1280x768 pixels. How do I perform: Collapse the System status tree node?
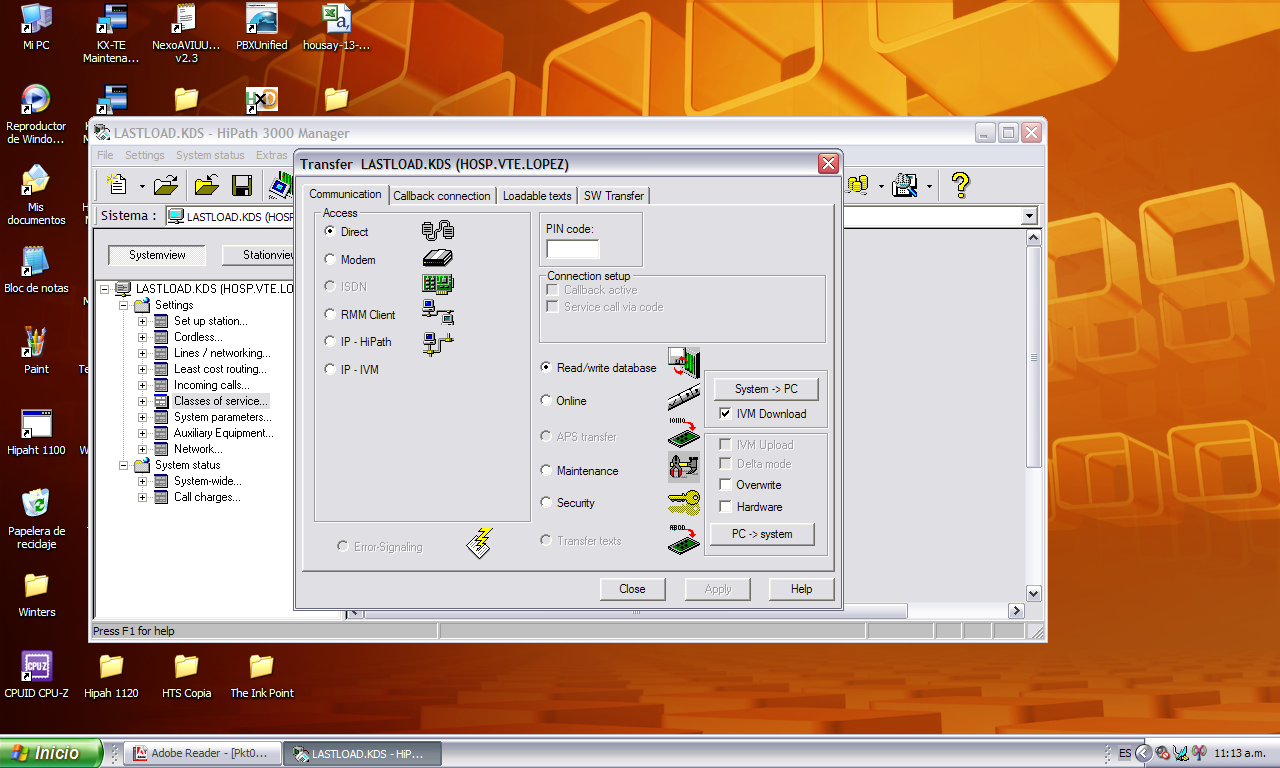(125, 465)
